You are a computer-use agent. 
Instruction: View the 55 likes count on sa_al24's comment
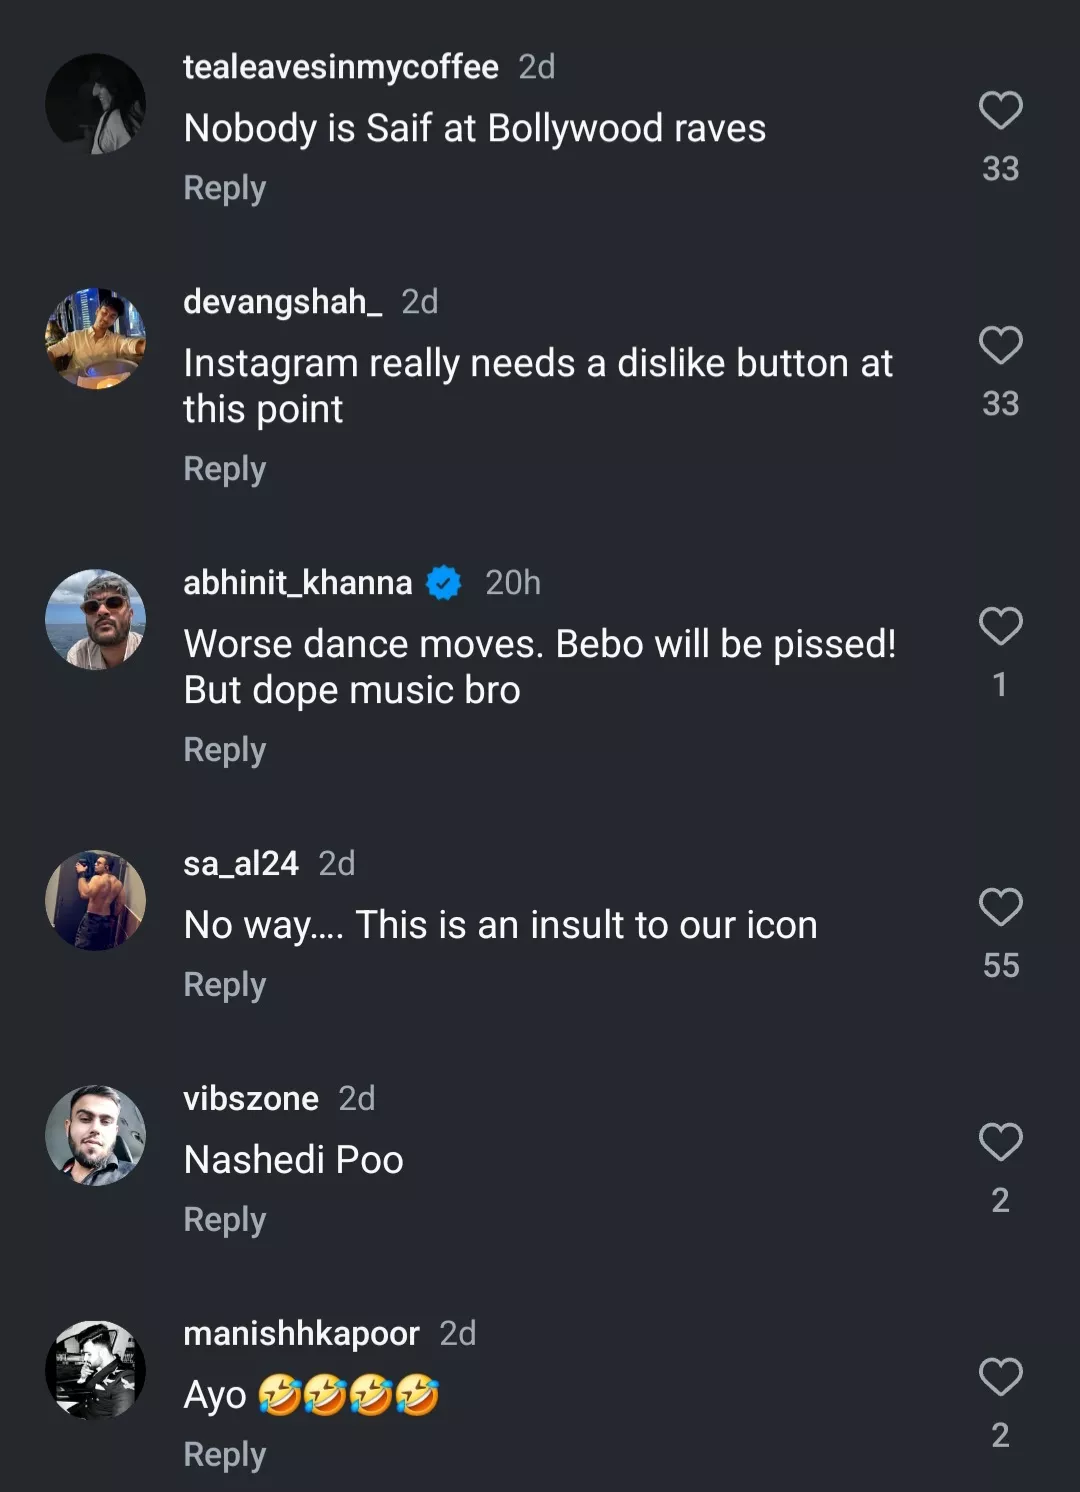tap(1000, 966)
